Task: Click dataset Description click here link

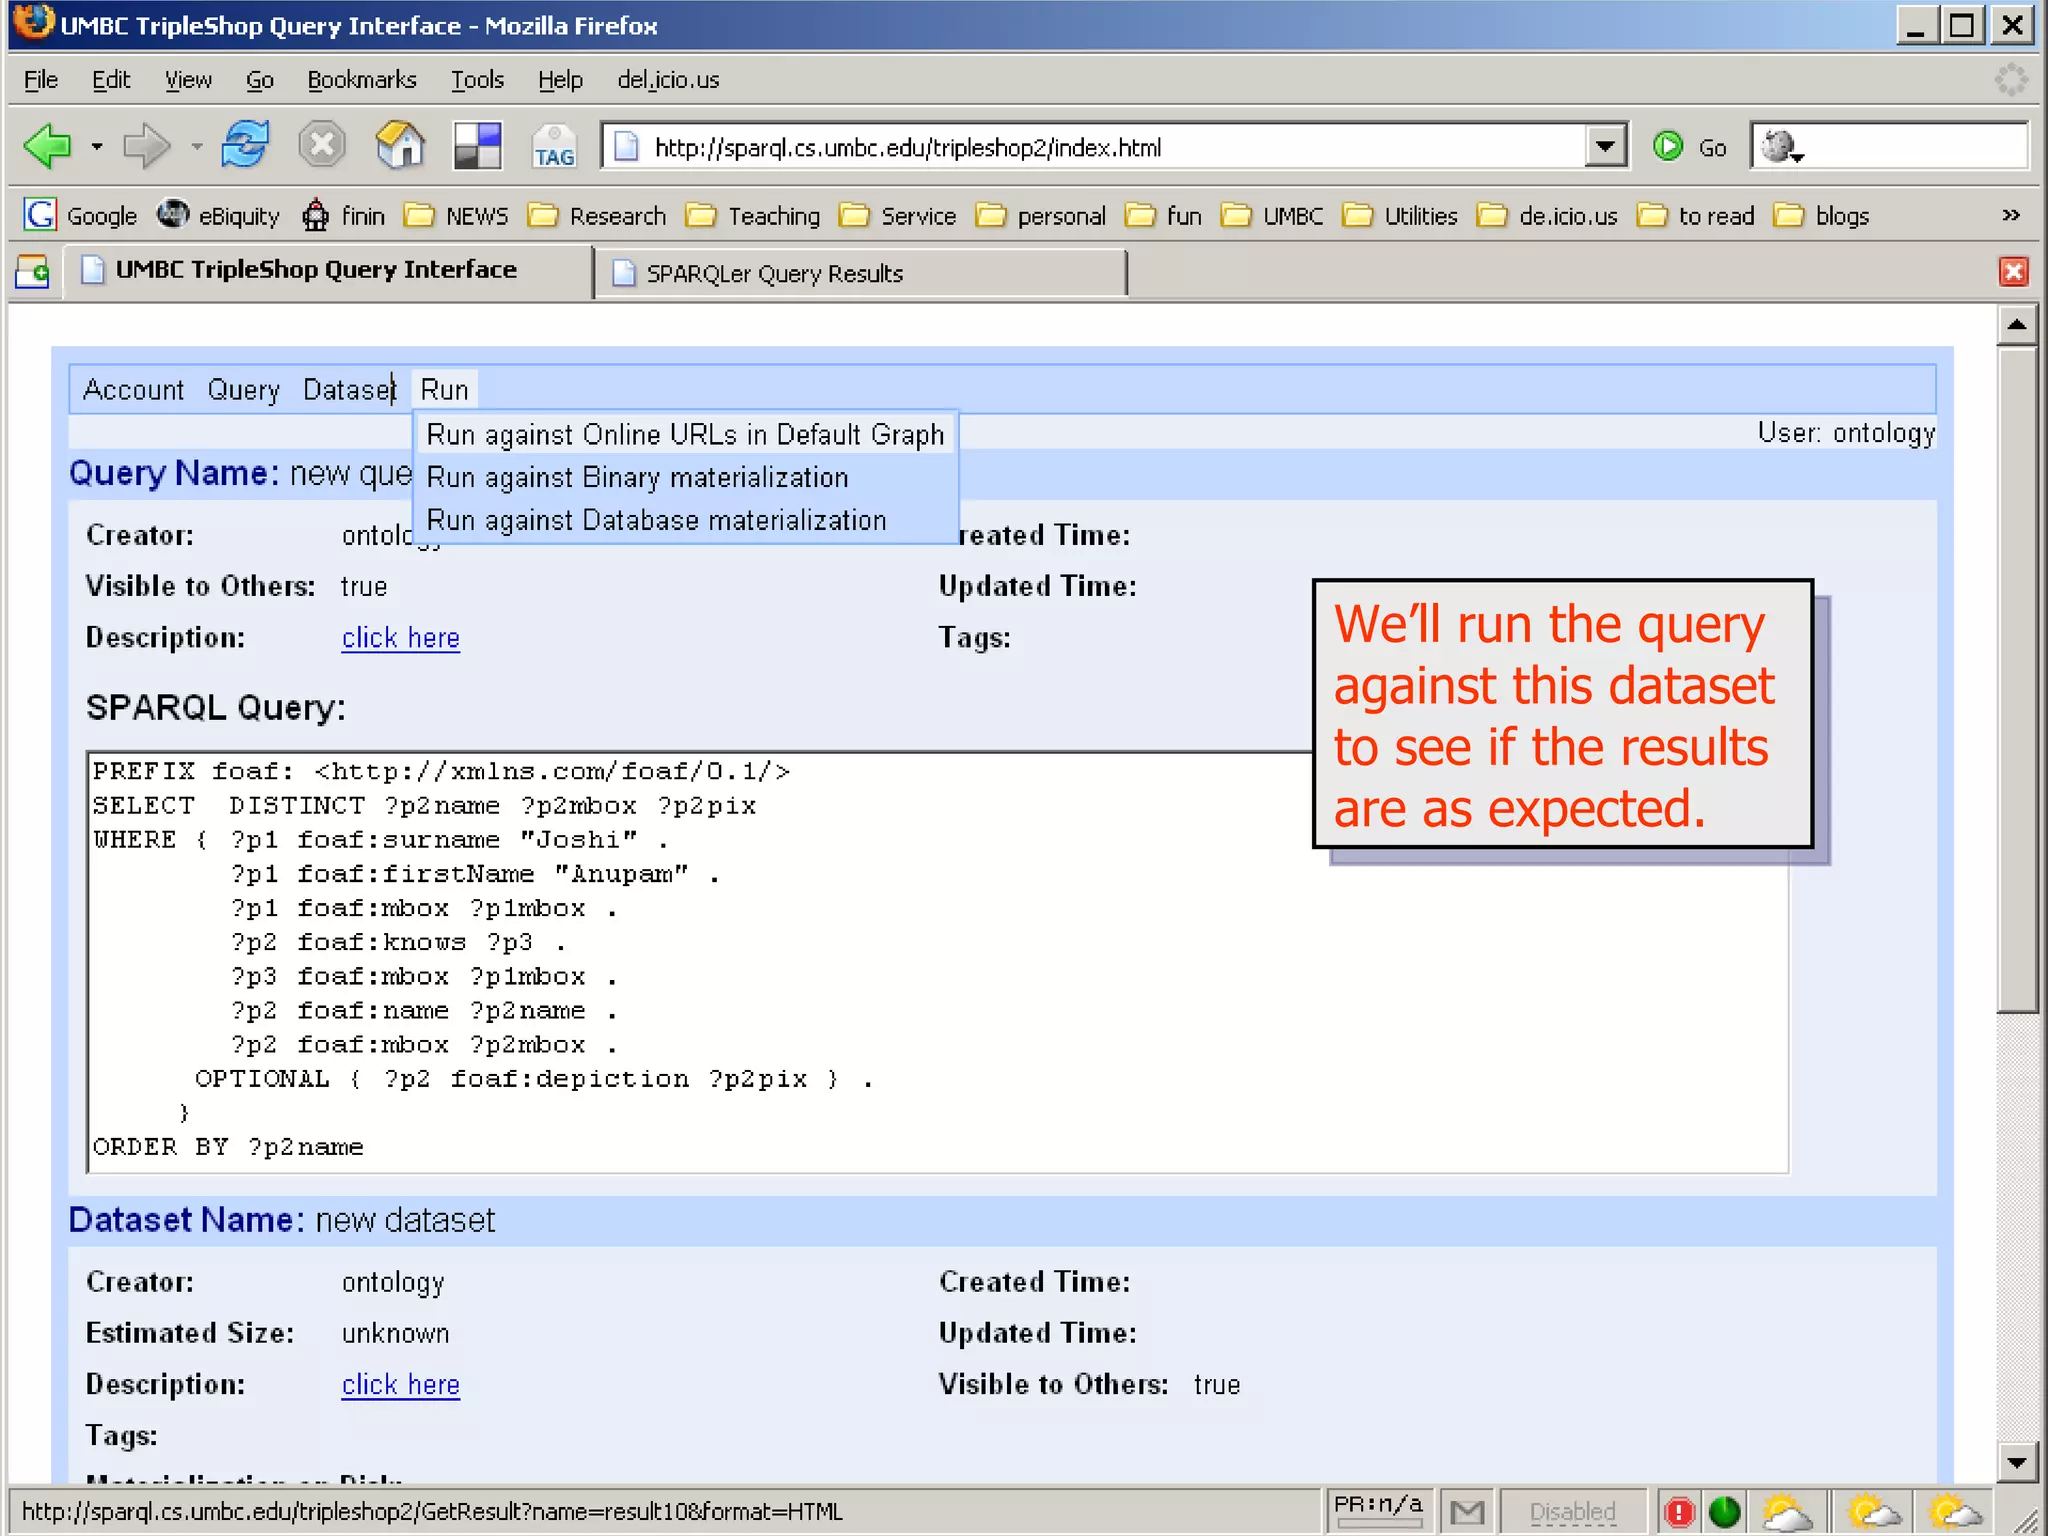Action: 400,1385
